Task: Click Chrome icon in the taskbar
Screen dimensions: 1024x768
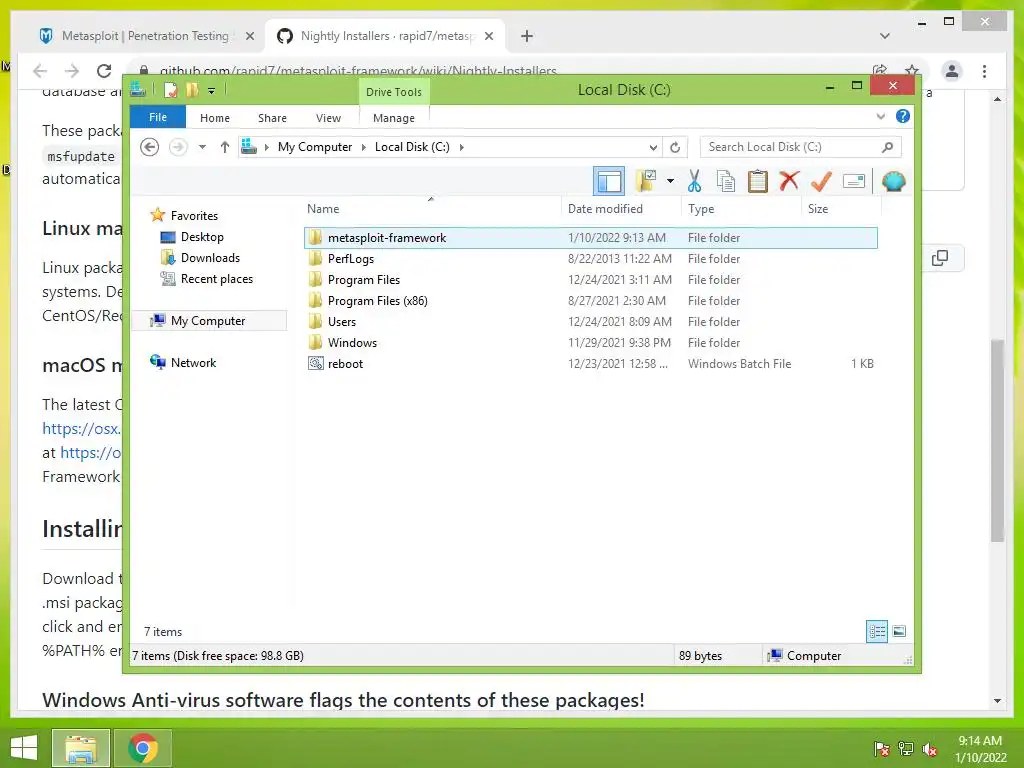Action: click(142, 748)
